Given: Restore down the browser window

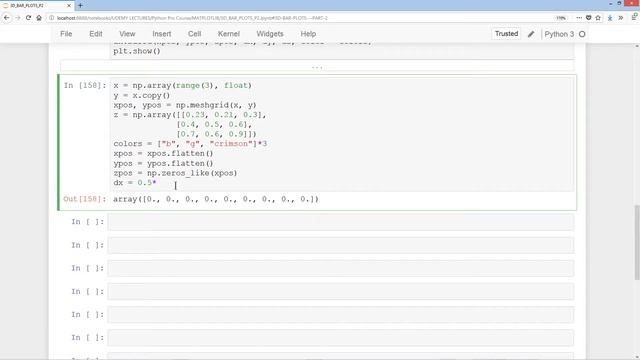Looking at the screenshot, I should click(620, 4).
